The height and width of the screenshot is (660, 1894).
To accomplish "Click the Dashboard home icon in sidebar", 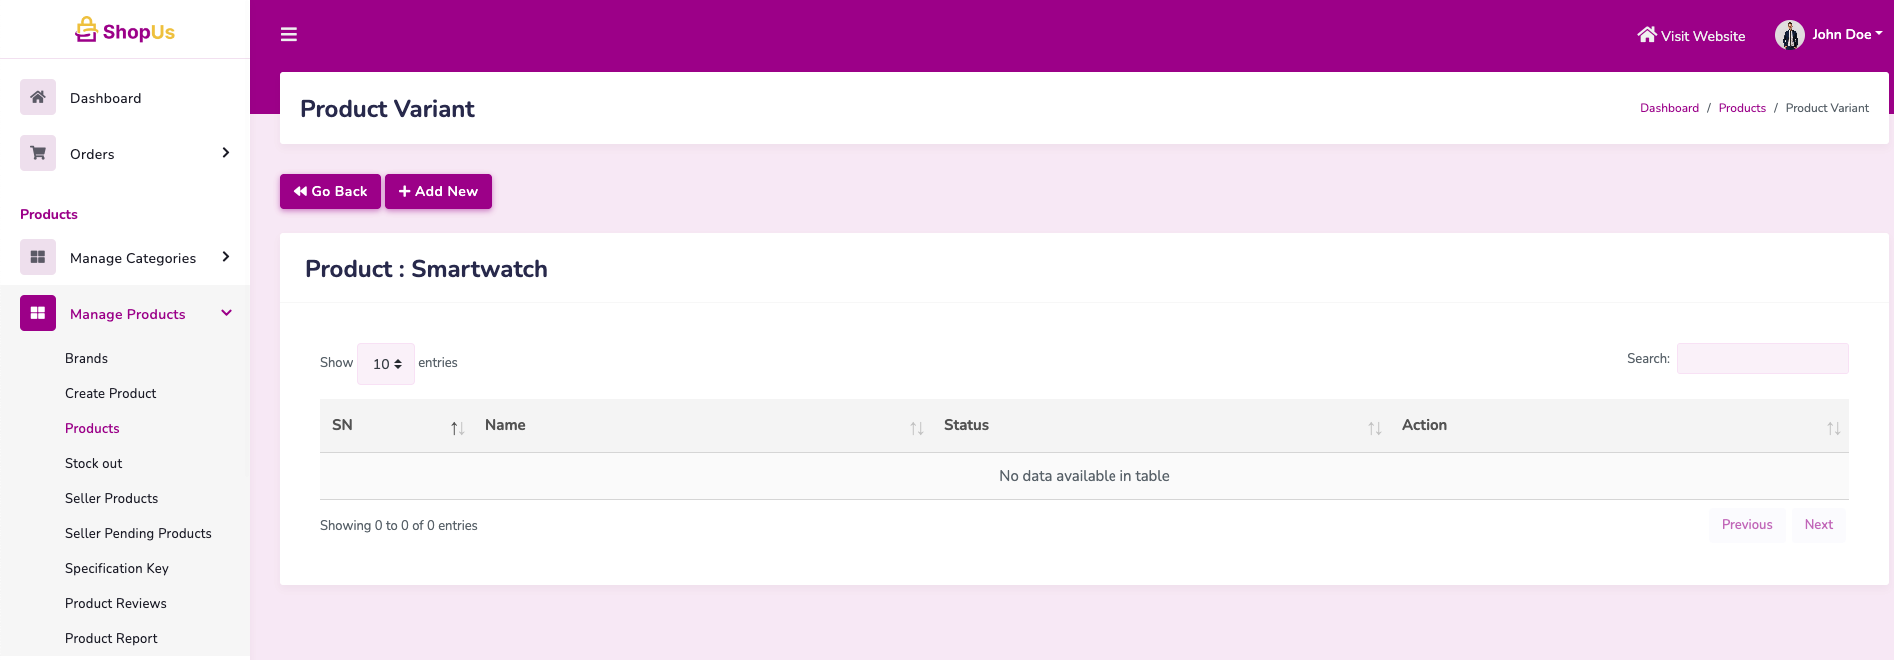I will [38, 97].
